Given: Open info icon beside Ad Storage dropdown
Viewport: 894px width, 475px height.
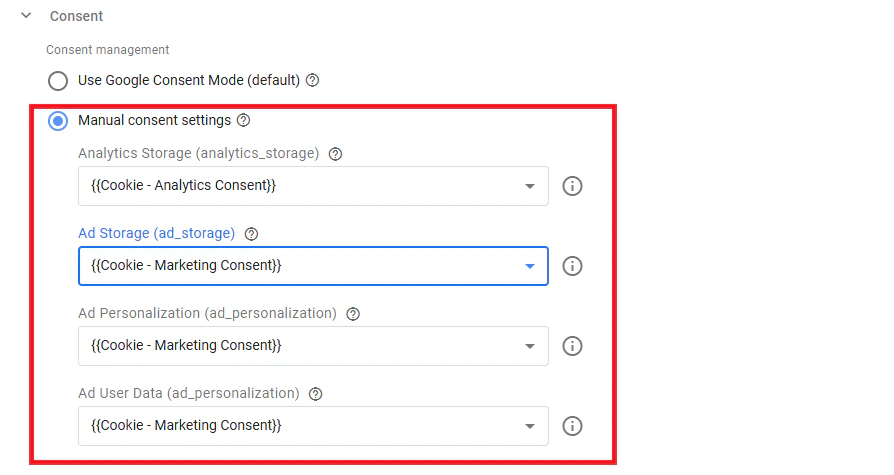Looking at the screenshot, I should click(572, 266).
